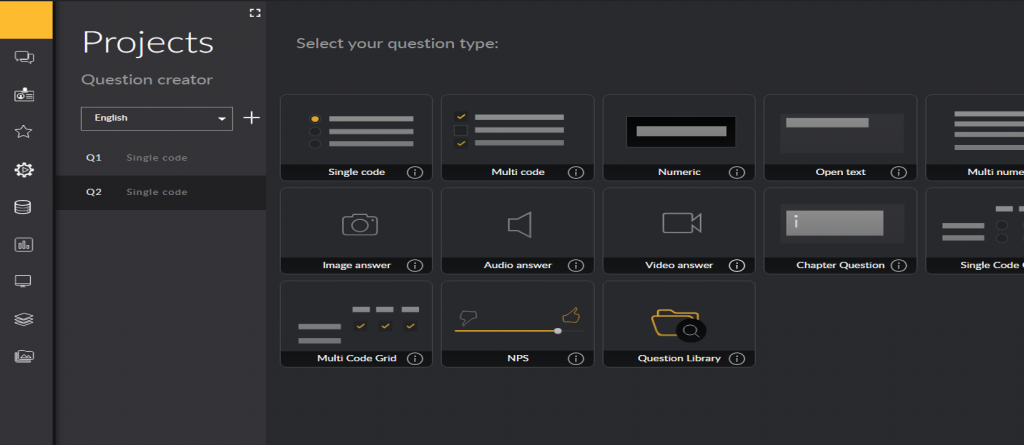The image size is (1024, 445).
Task: Choose the Audio answer speaker tile
Action: (517, 231)
